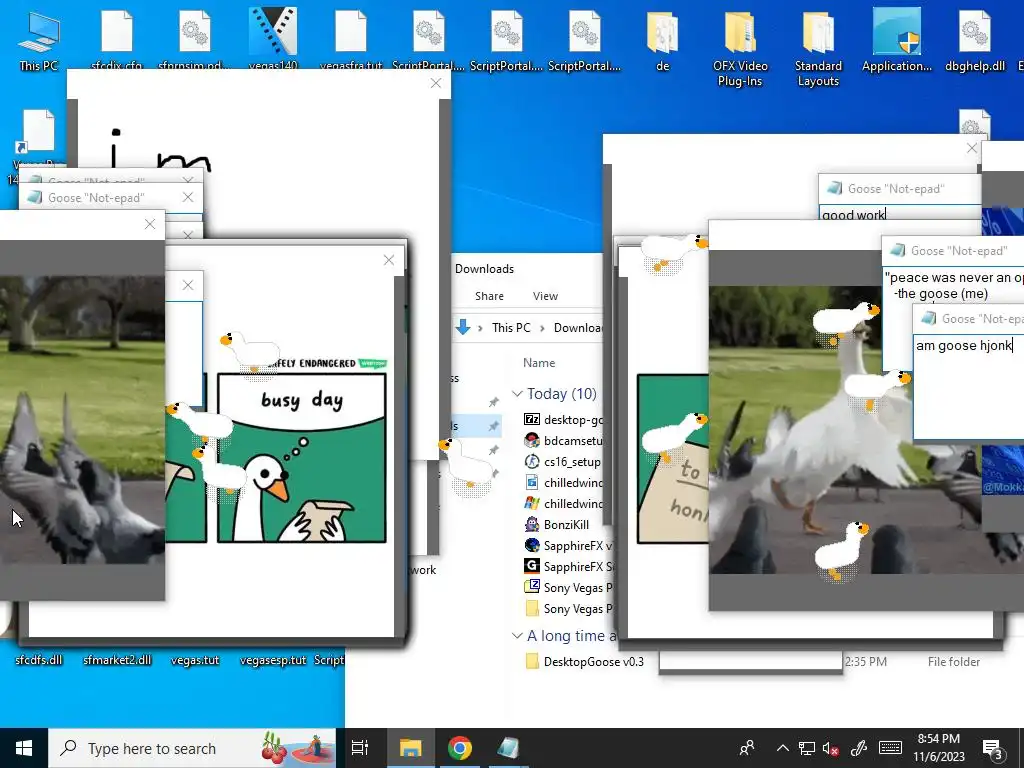1024x768 pixels.
Task: Open the Share ribbon tab in Downloads
Action: (x=489, y=296)
